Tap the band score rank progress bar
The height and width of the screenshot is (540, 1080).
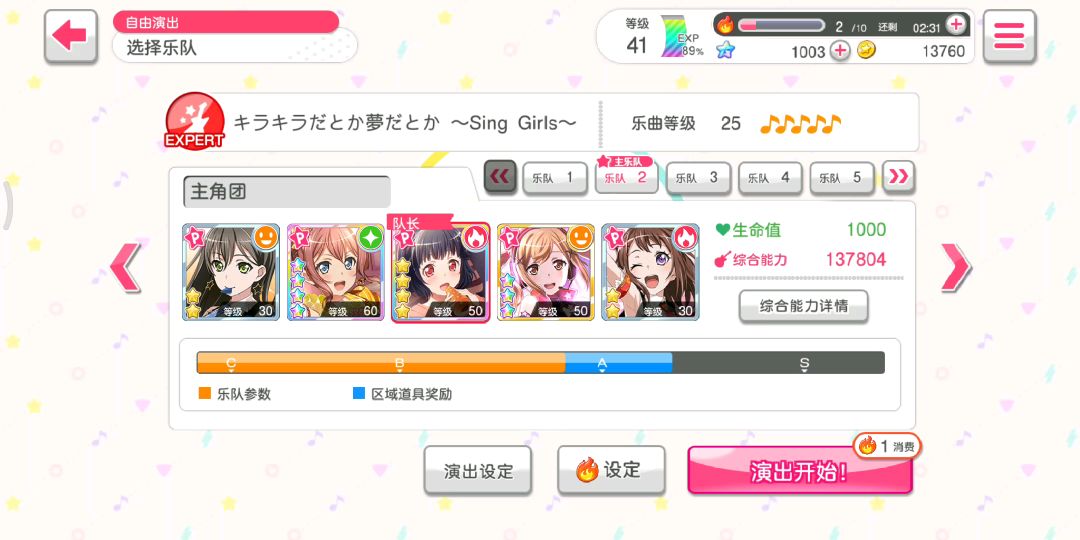(x=541, y=363)
